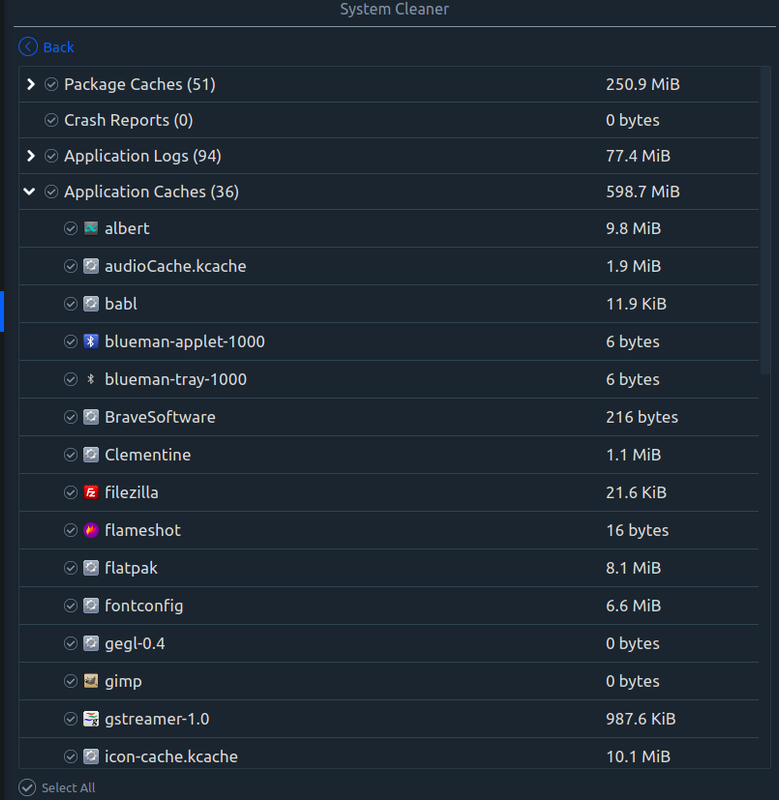The height and width of the screenshot is (800, 779).
Task: Click the filezilla red icon
Action: (91, 492)
